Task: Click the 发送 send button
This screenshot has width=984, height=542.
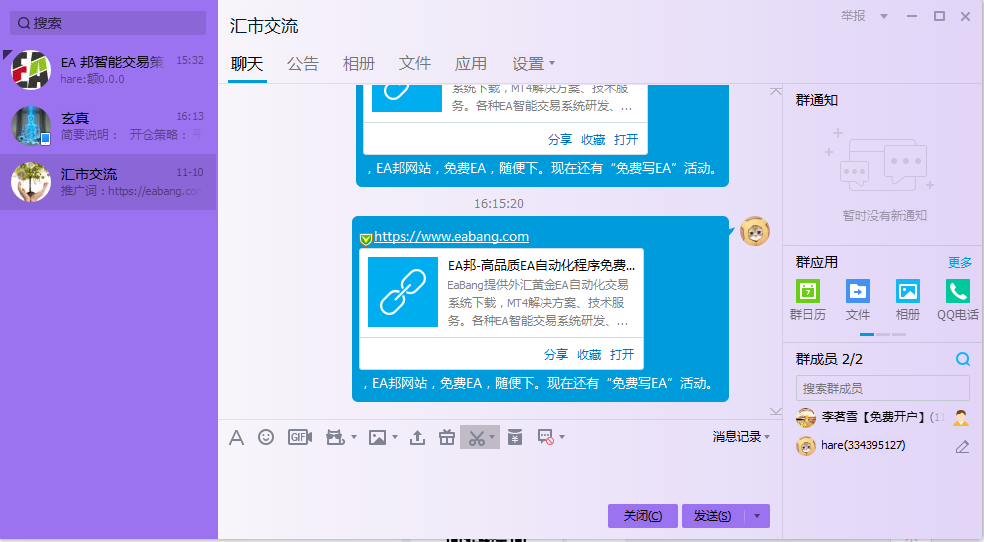Action: click(712, 516)
